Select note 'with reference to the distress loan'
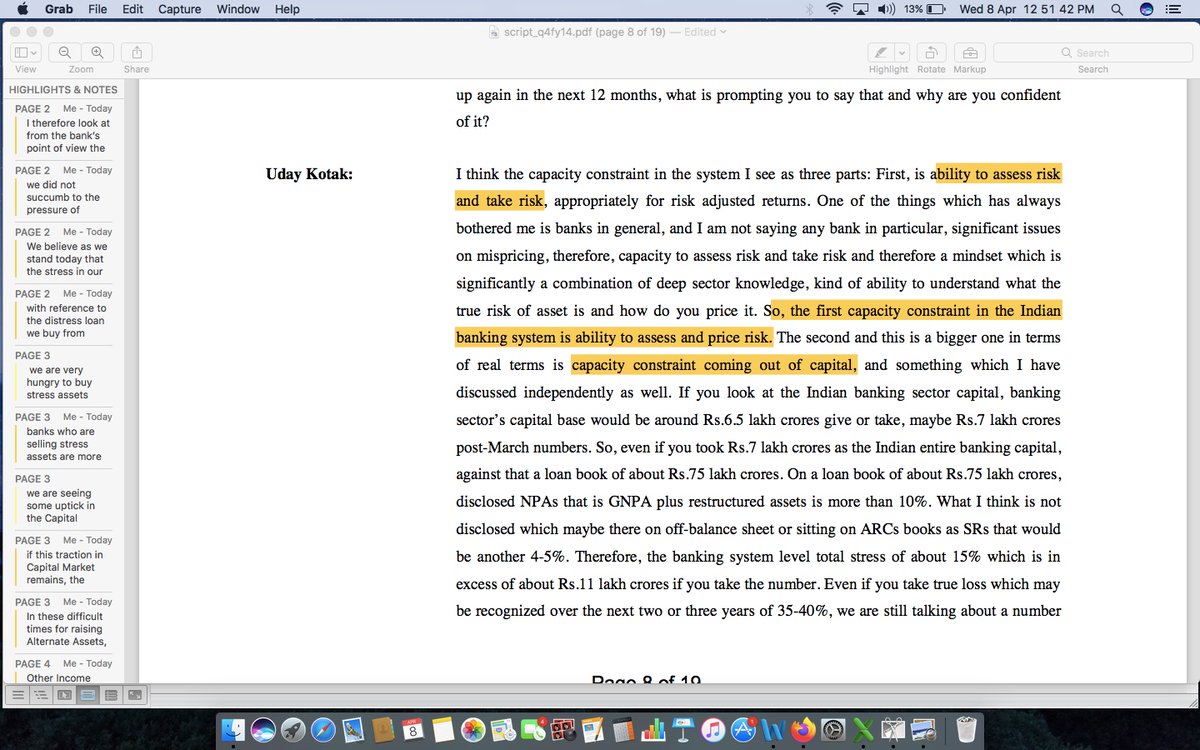Screen dimensions: 1200x750 click(x=63, y=314)
